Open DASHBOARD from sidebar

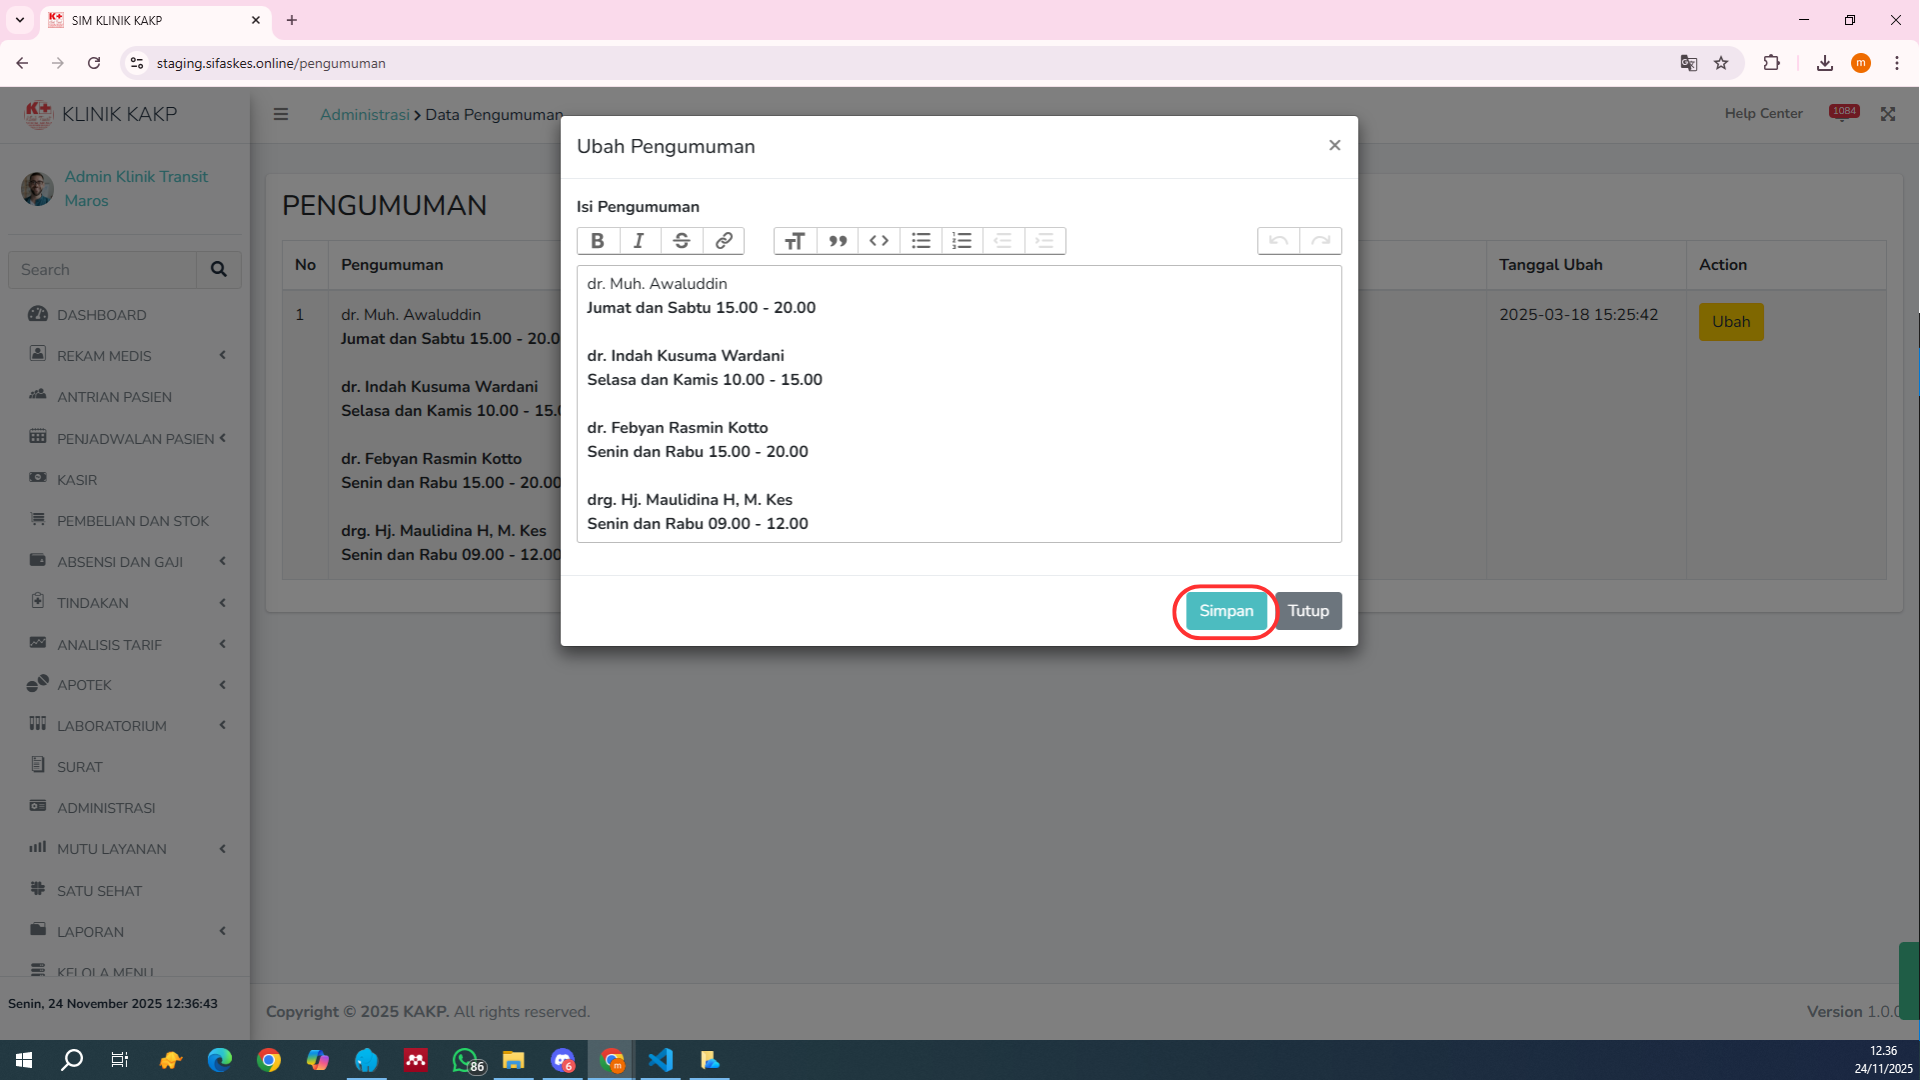pos(101,315)
